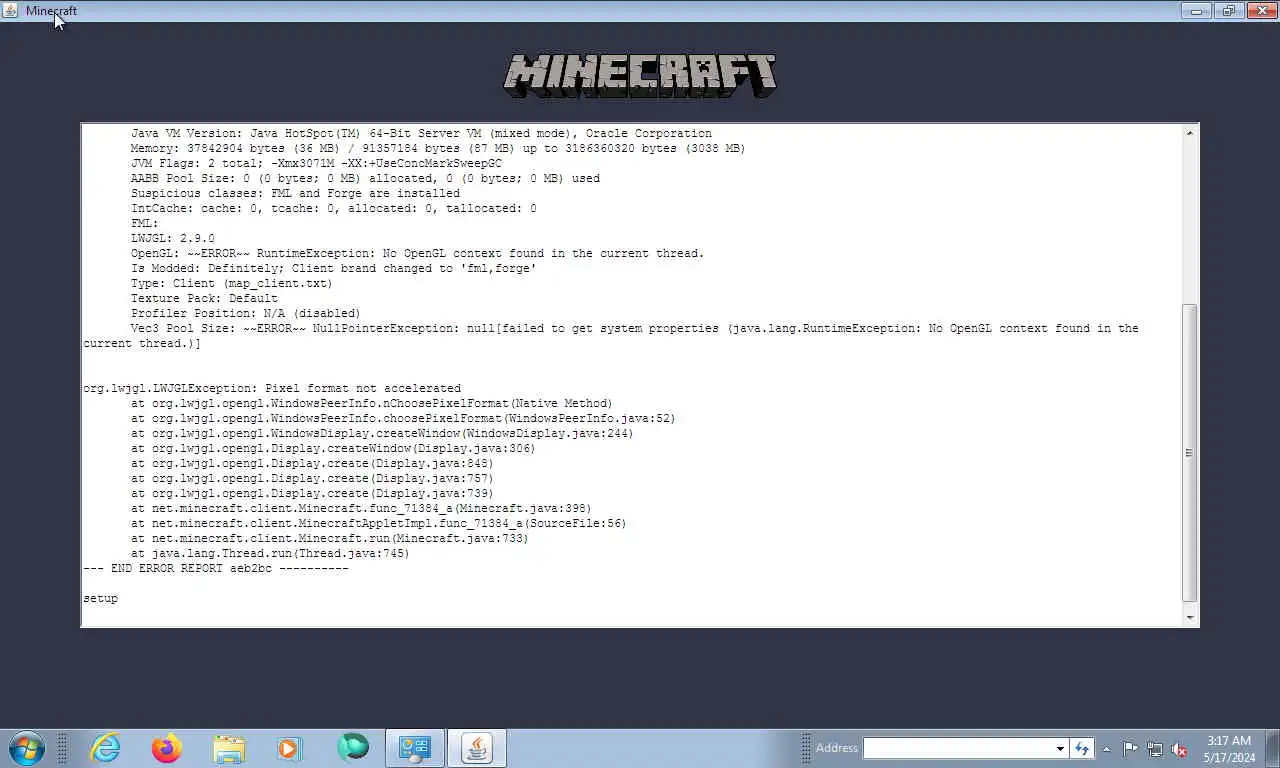The width and height of the screenshot is (1280, 768).
Task: Click 'Type: Client (map_client.txt)' line
Action: tap(231, 283)
